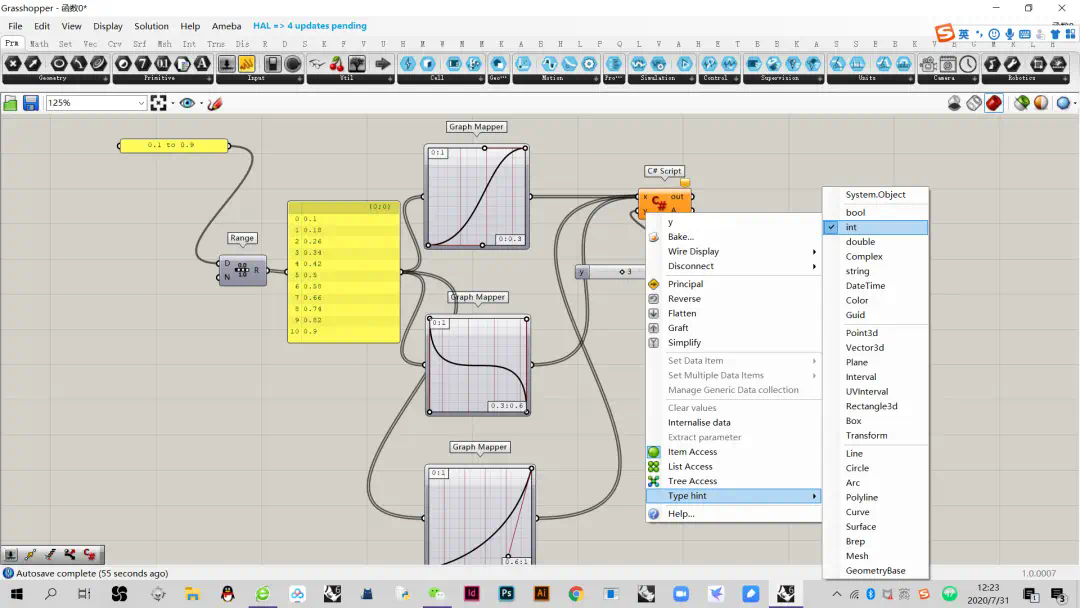Viewport: 1080px width, 608px height.
Task: Open Chrome from the taskbar
Action: pyautogui.click(x=576, y=594)
